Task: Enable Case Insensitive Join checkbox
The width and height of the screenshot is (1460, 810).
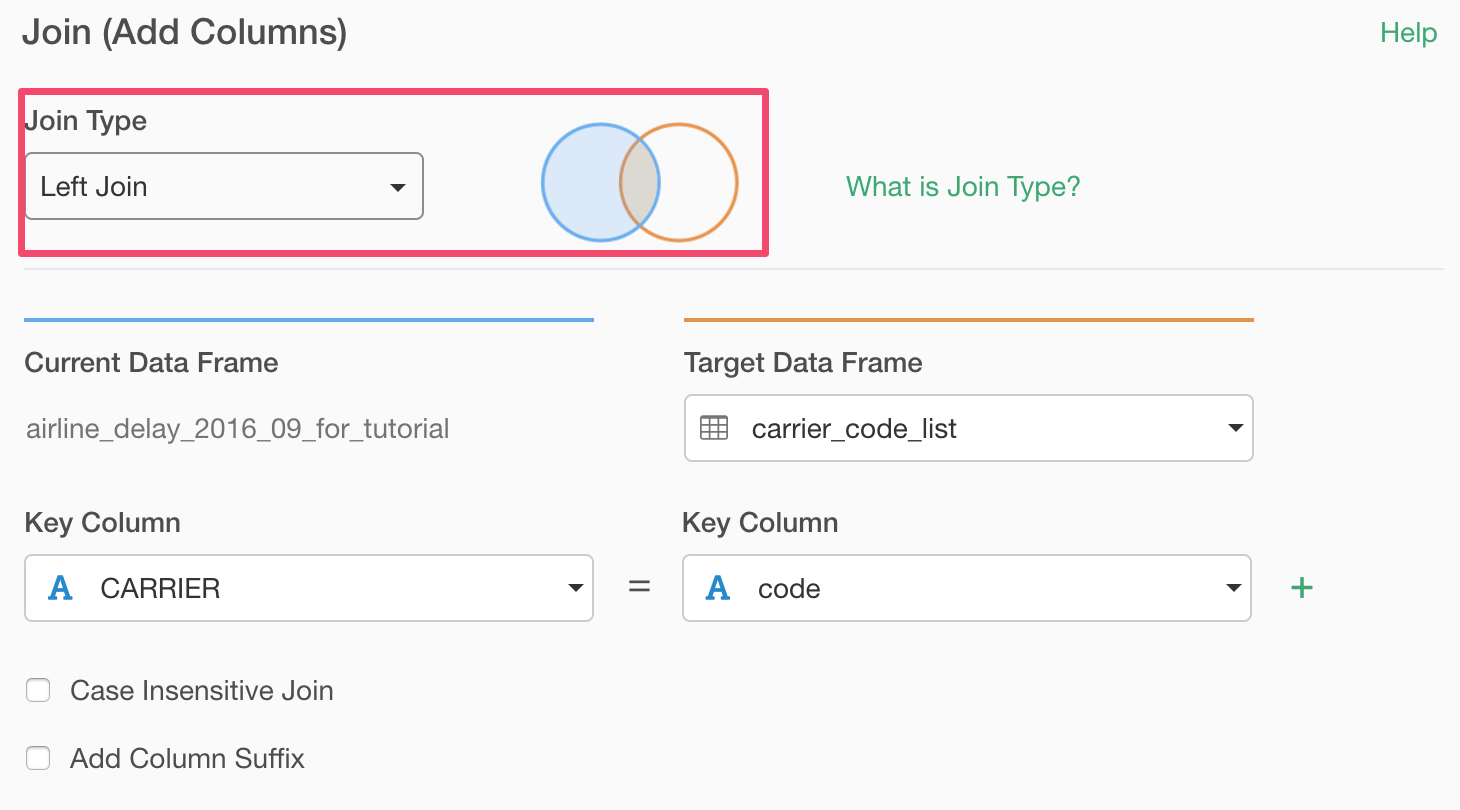Action: pos(38,690)
